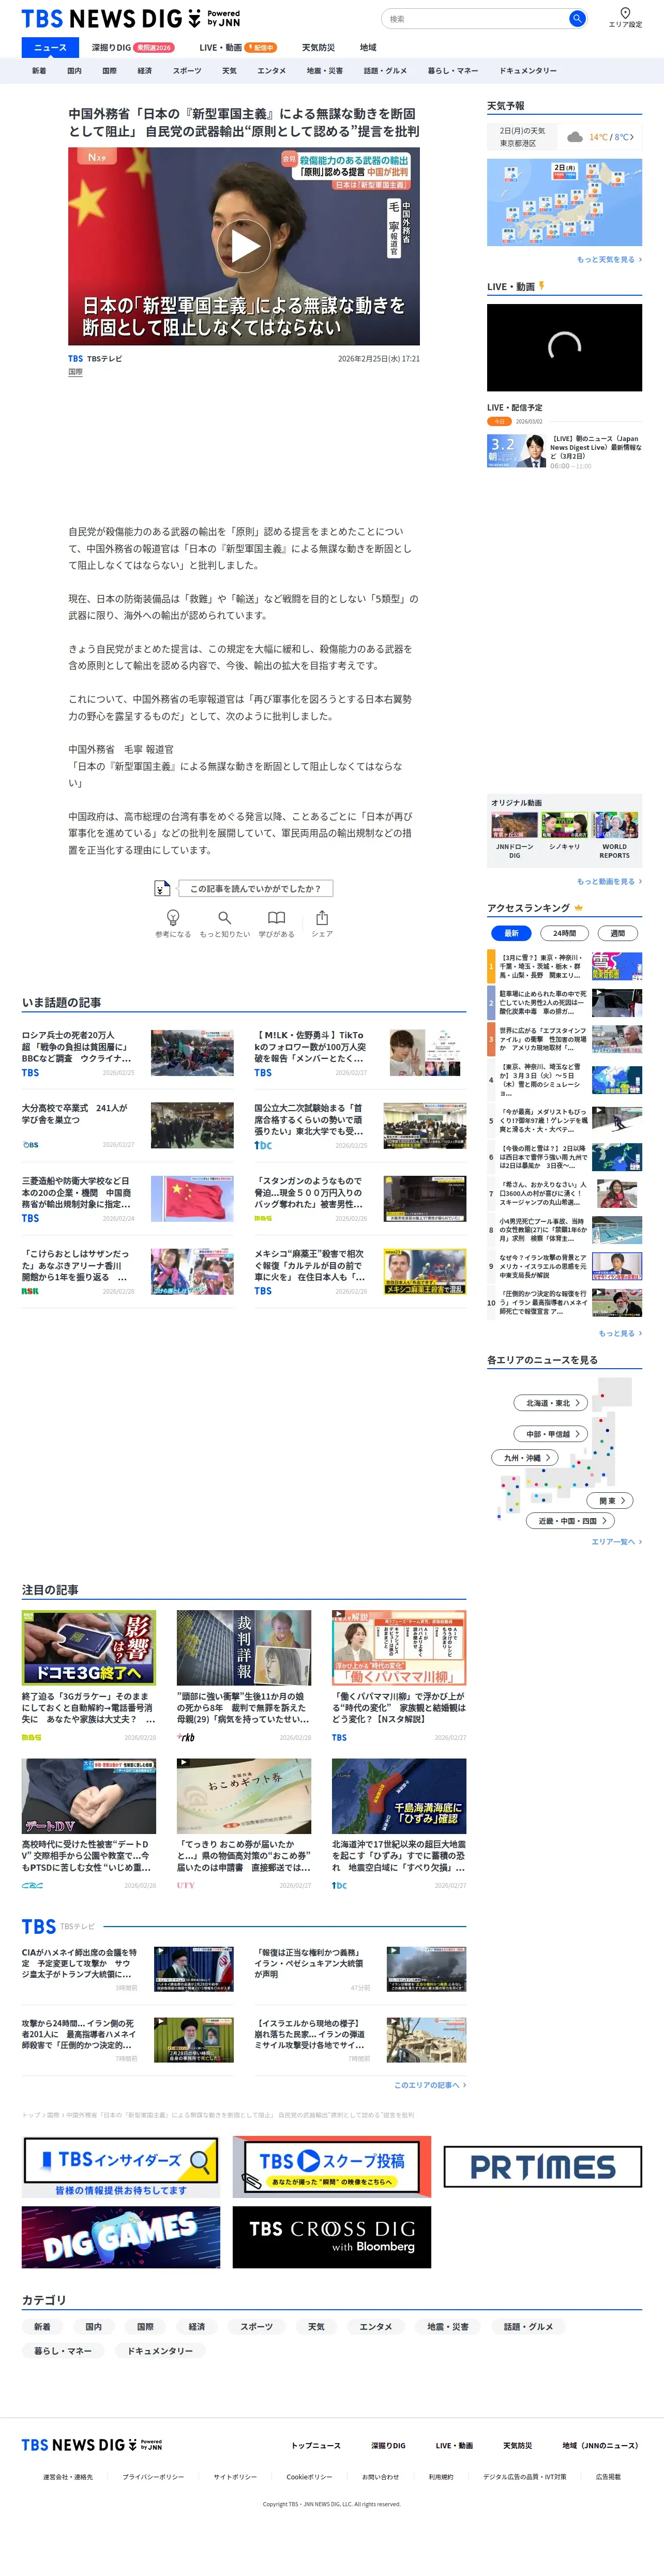Open the LIVE・動画 tab
The height and width of the screenshot is (2576, 664).
tap(237, 47)
